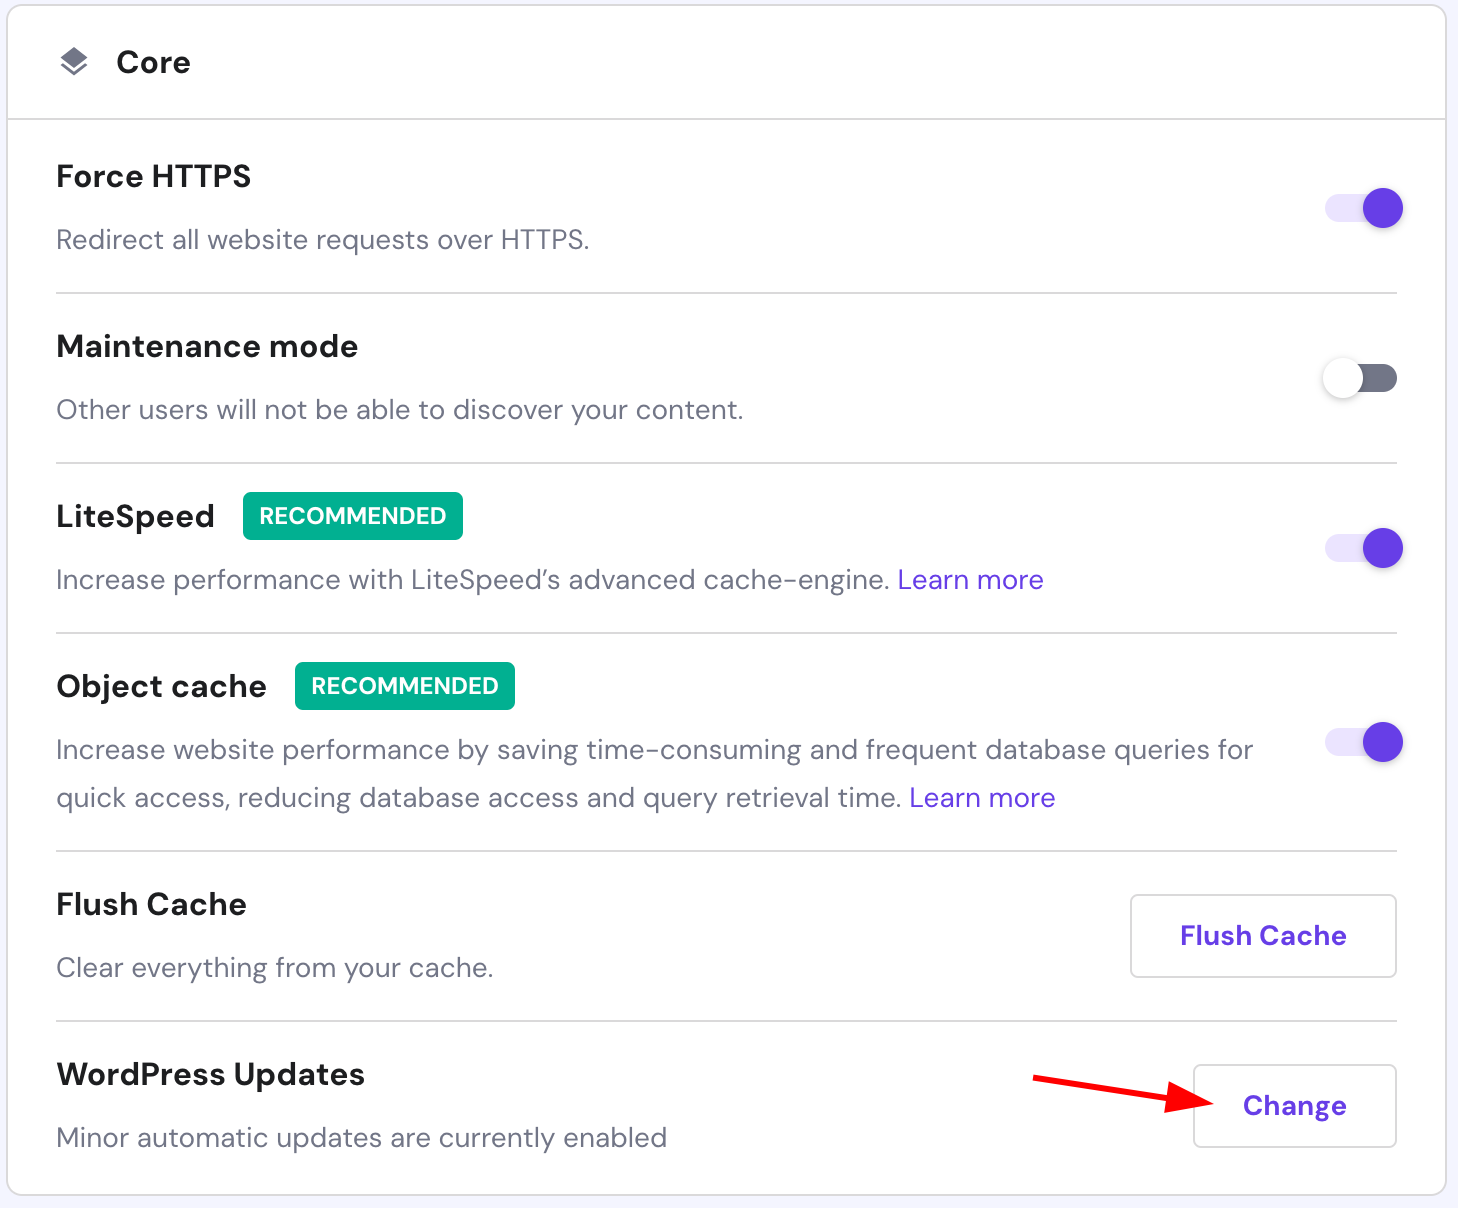The width and height of the screenshot is (1458, 1208).
Task: Select the Core section heading
Action: [x=153, y=62]
